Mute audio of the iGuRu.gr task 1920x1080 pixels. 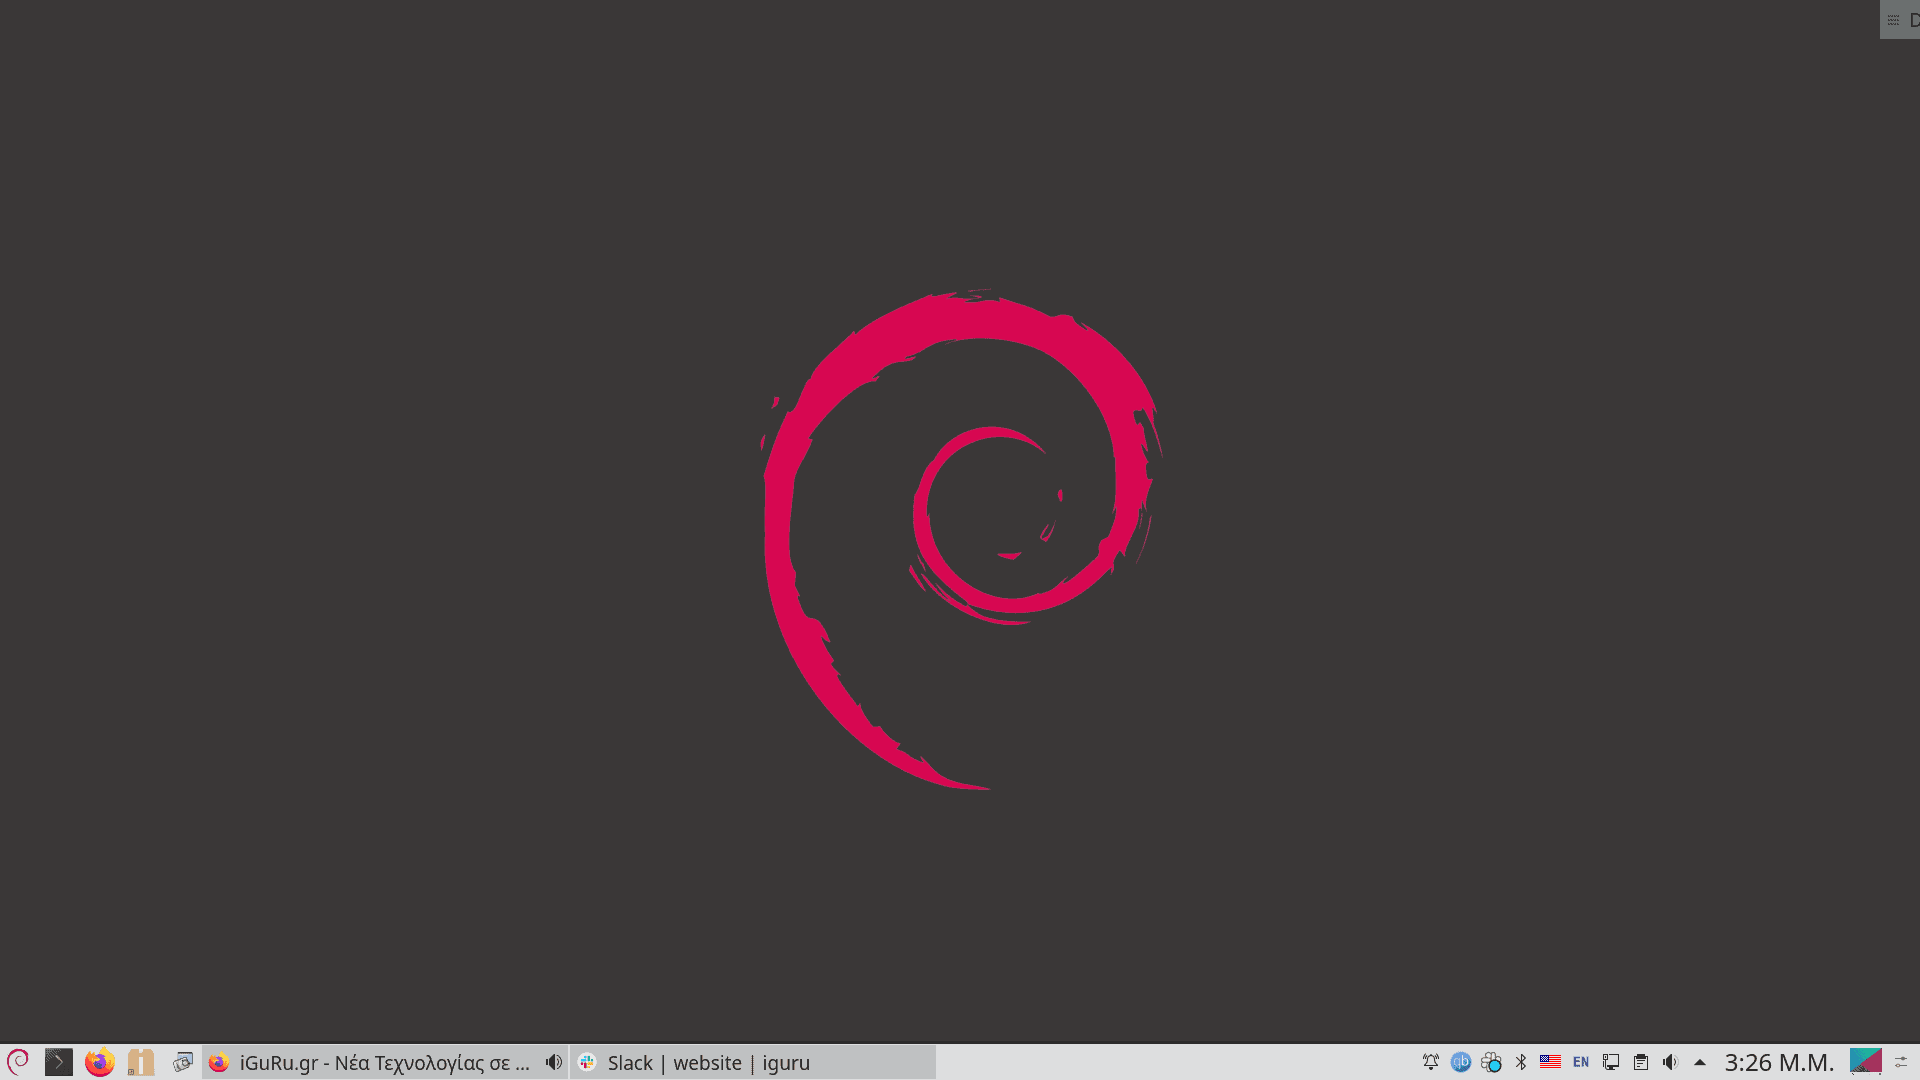(x=553, y=1062)
